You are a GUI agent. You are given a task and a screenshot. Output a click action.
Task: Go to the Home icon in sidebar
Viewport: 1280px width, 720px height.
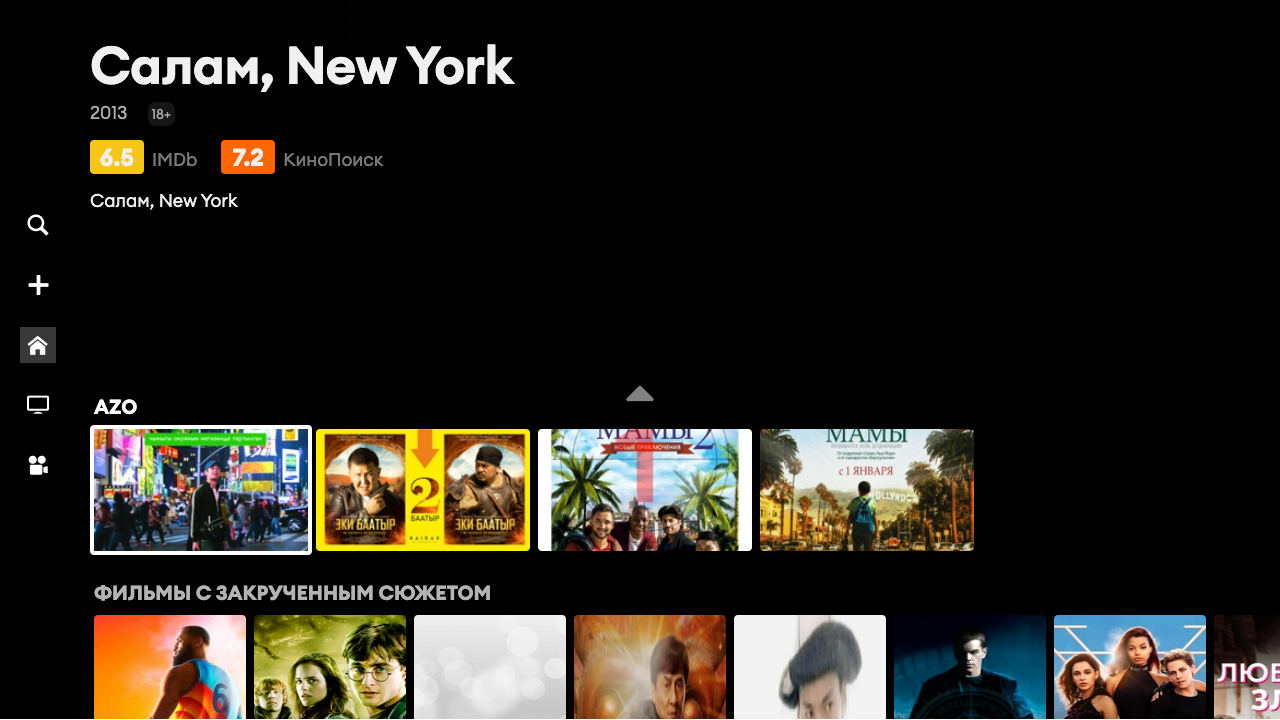[38, 345]
